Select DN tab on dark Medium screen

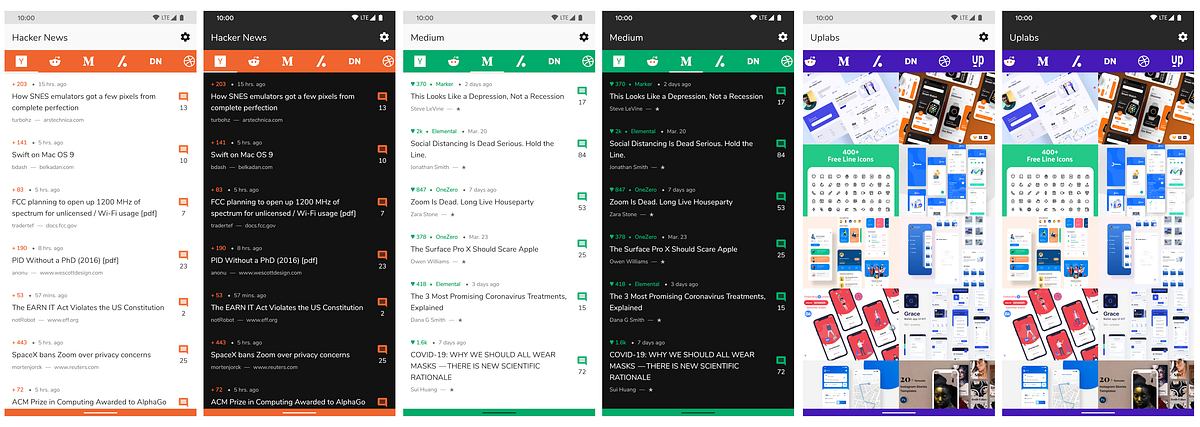753,61
